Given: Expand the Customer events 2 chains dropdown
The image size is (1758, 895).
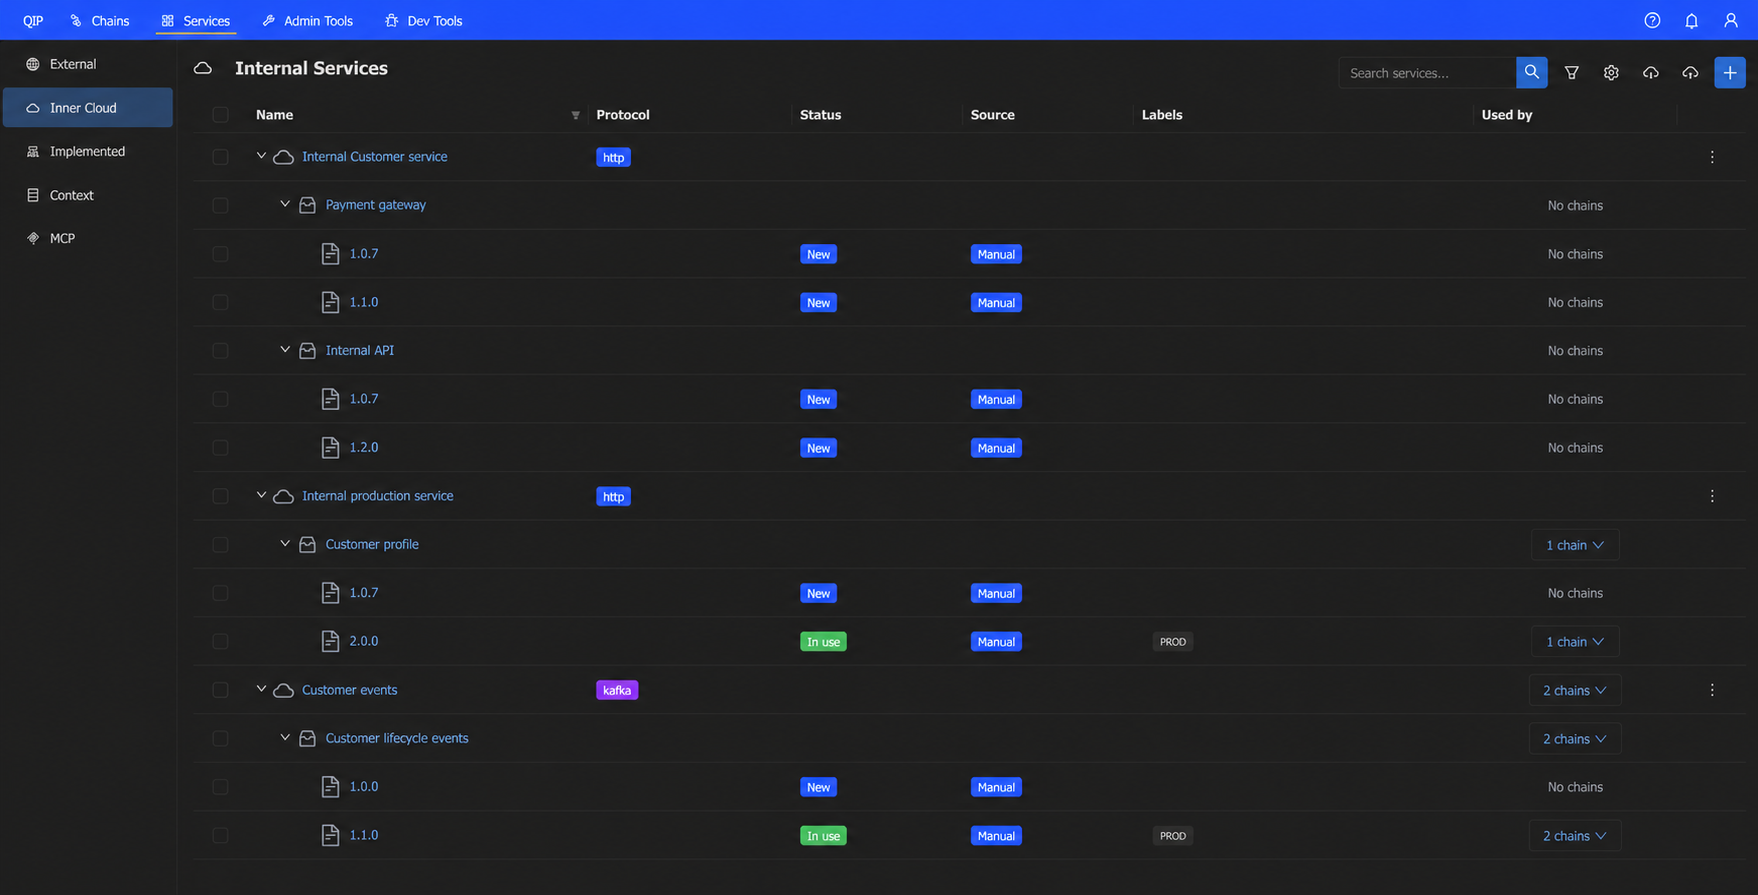Looking at the screenshot, I should (x=1574, y=690).
